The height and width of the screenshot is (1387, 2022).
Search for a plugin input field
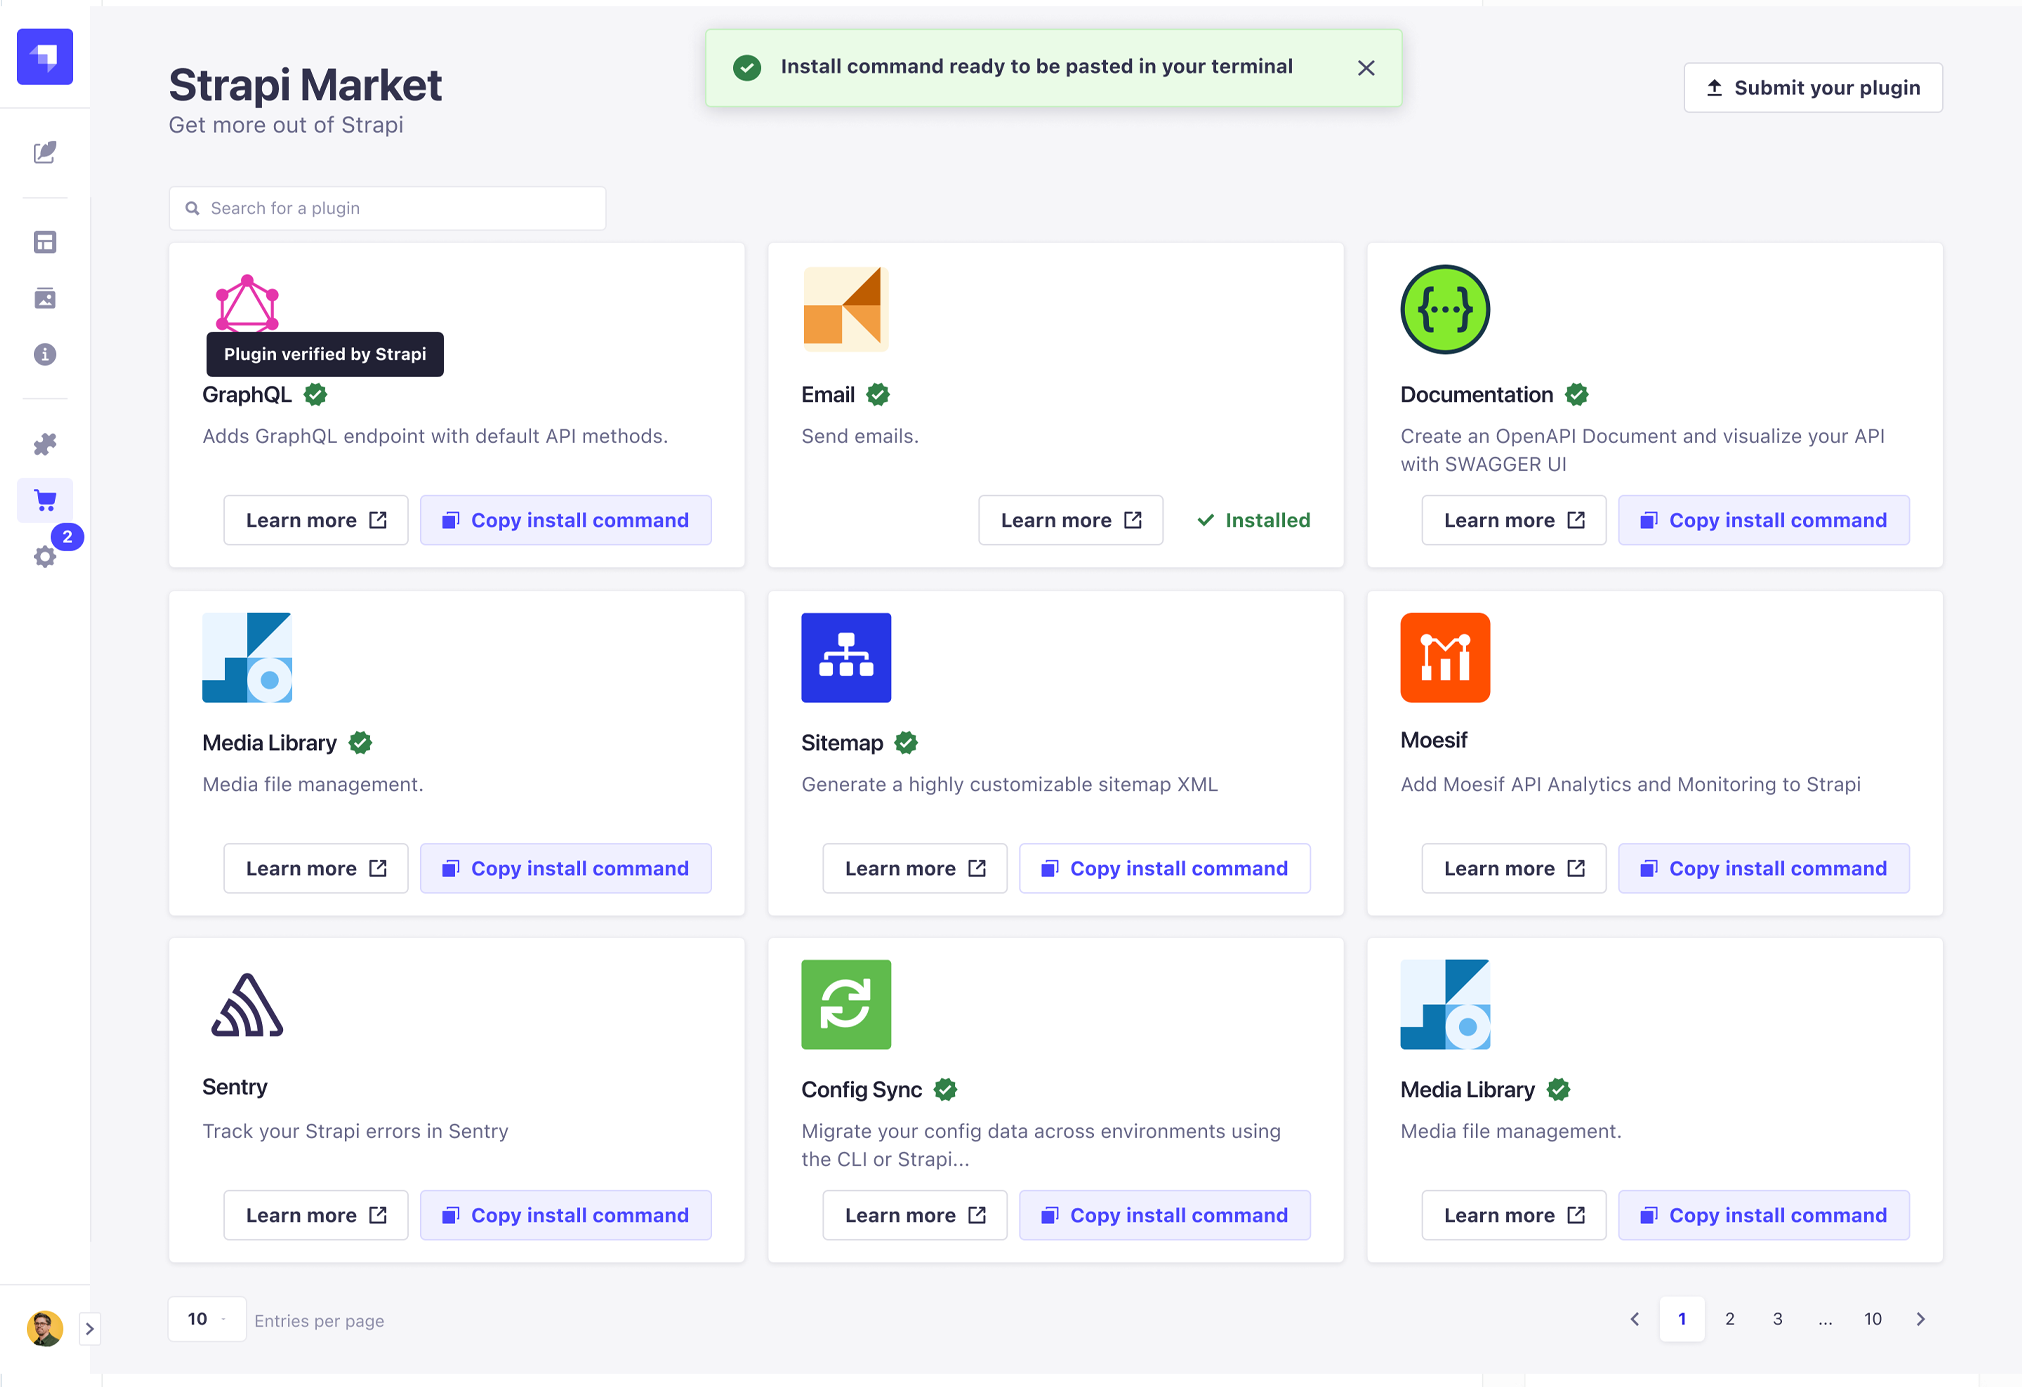(x=387, y=207)
